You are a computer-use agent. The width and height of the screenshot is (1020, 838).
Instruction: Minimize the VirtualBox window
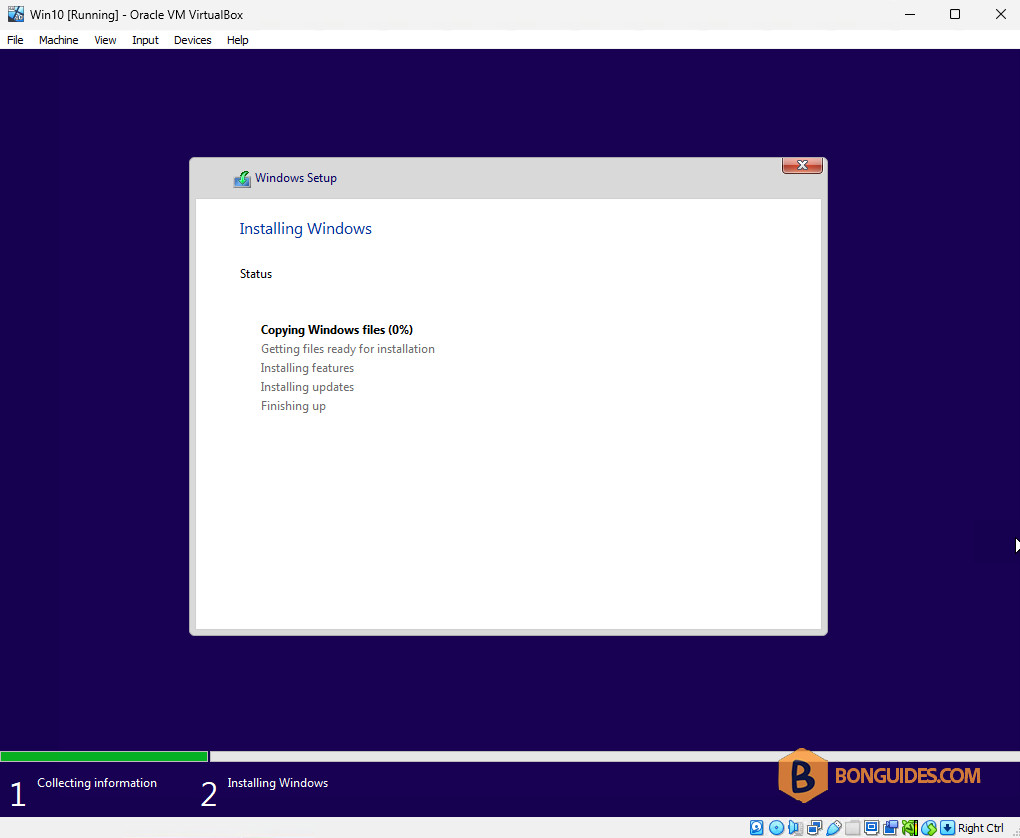(910, 14)
